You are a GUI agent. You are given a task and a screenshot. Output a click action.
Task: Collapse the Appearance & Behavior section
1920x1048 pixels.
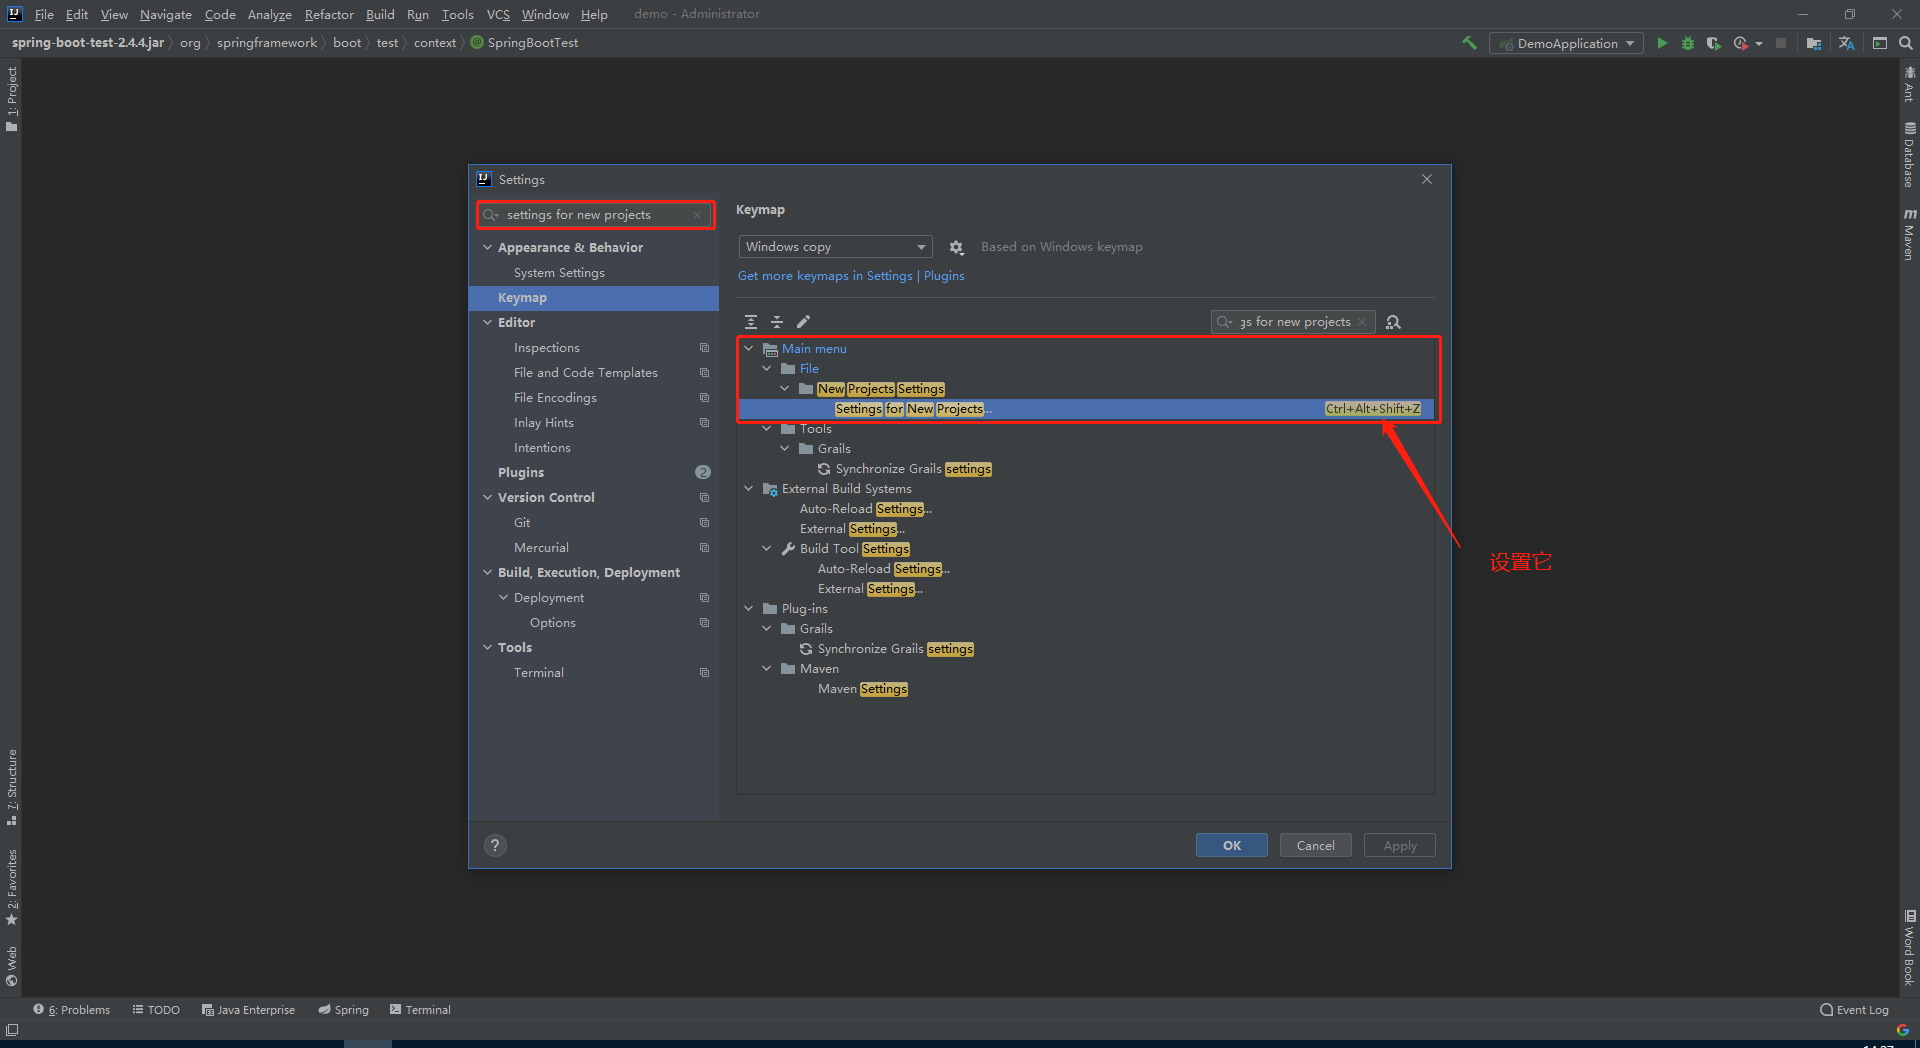click(x=488, y=247)
